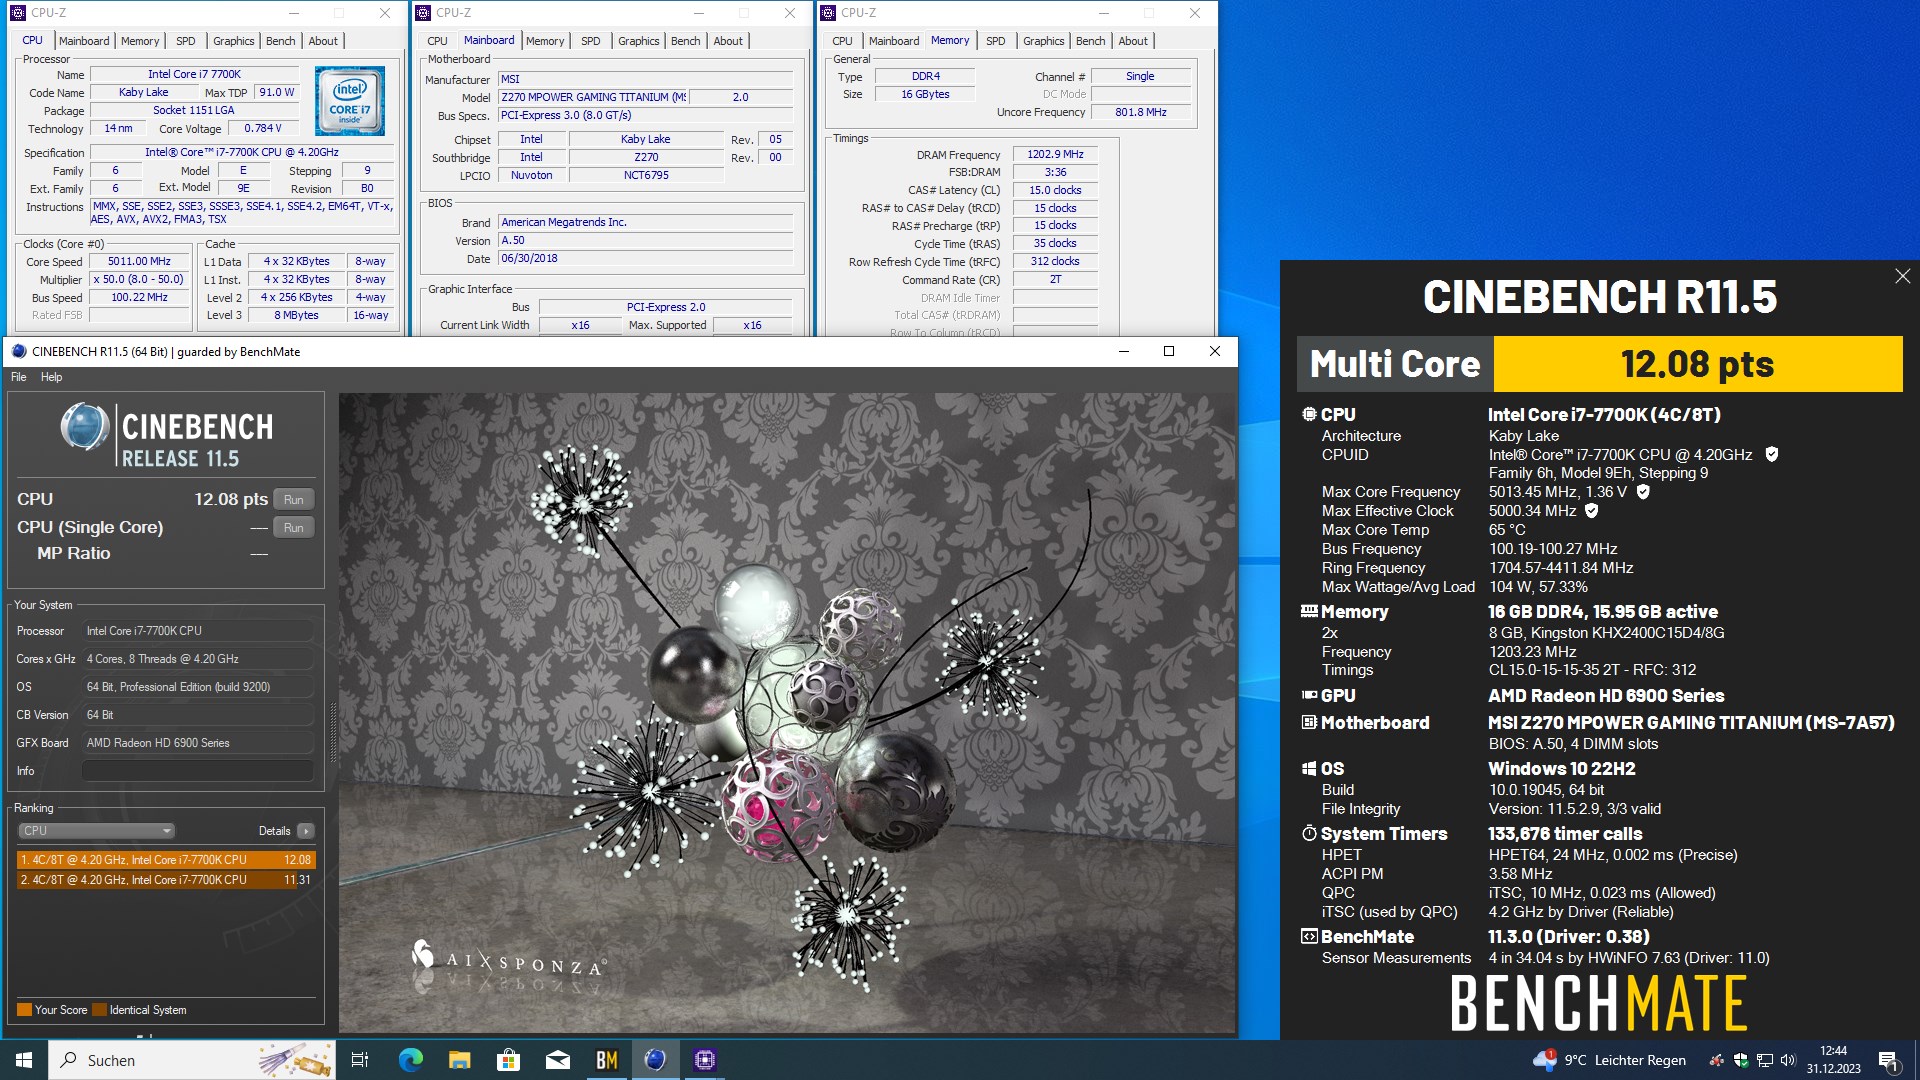The height and width of the screenshot is (1080, 1920).
Task: Click the Core Speed 5011.00 MHz value
Action: [x=139, y=261]
